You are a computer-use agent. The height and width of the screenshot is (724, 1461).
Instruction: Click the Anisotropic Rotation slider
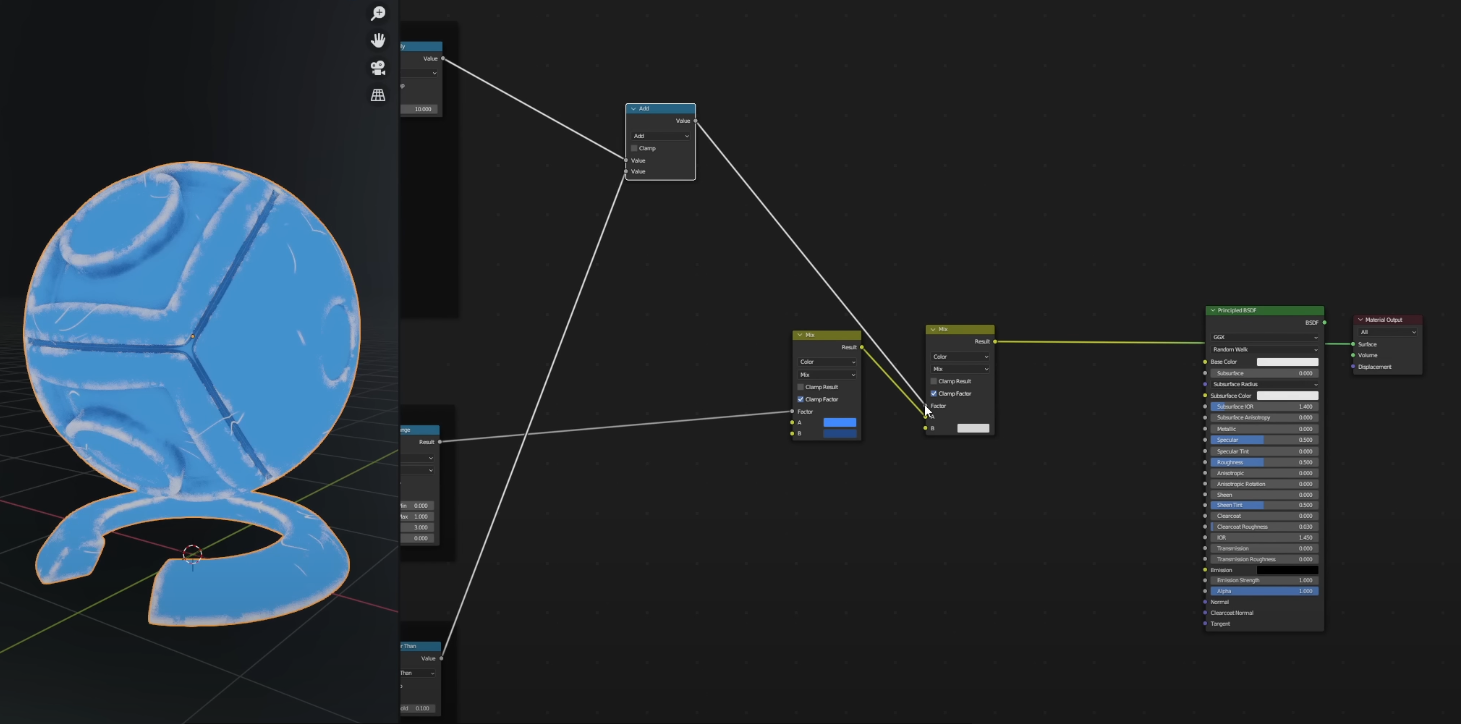tap(1264, 484)
